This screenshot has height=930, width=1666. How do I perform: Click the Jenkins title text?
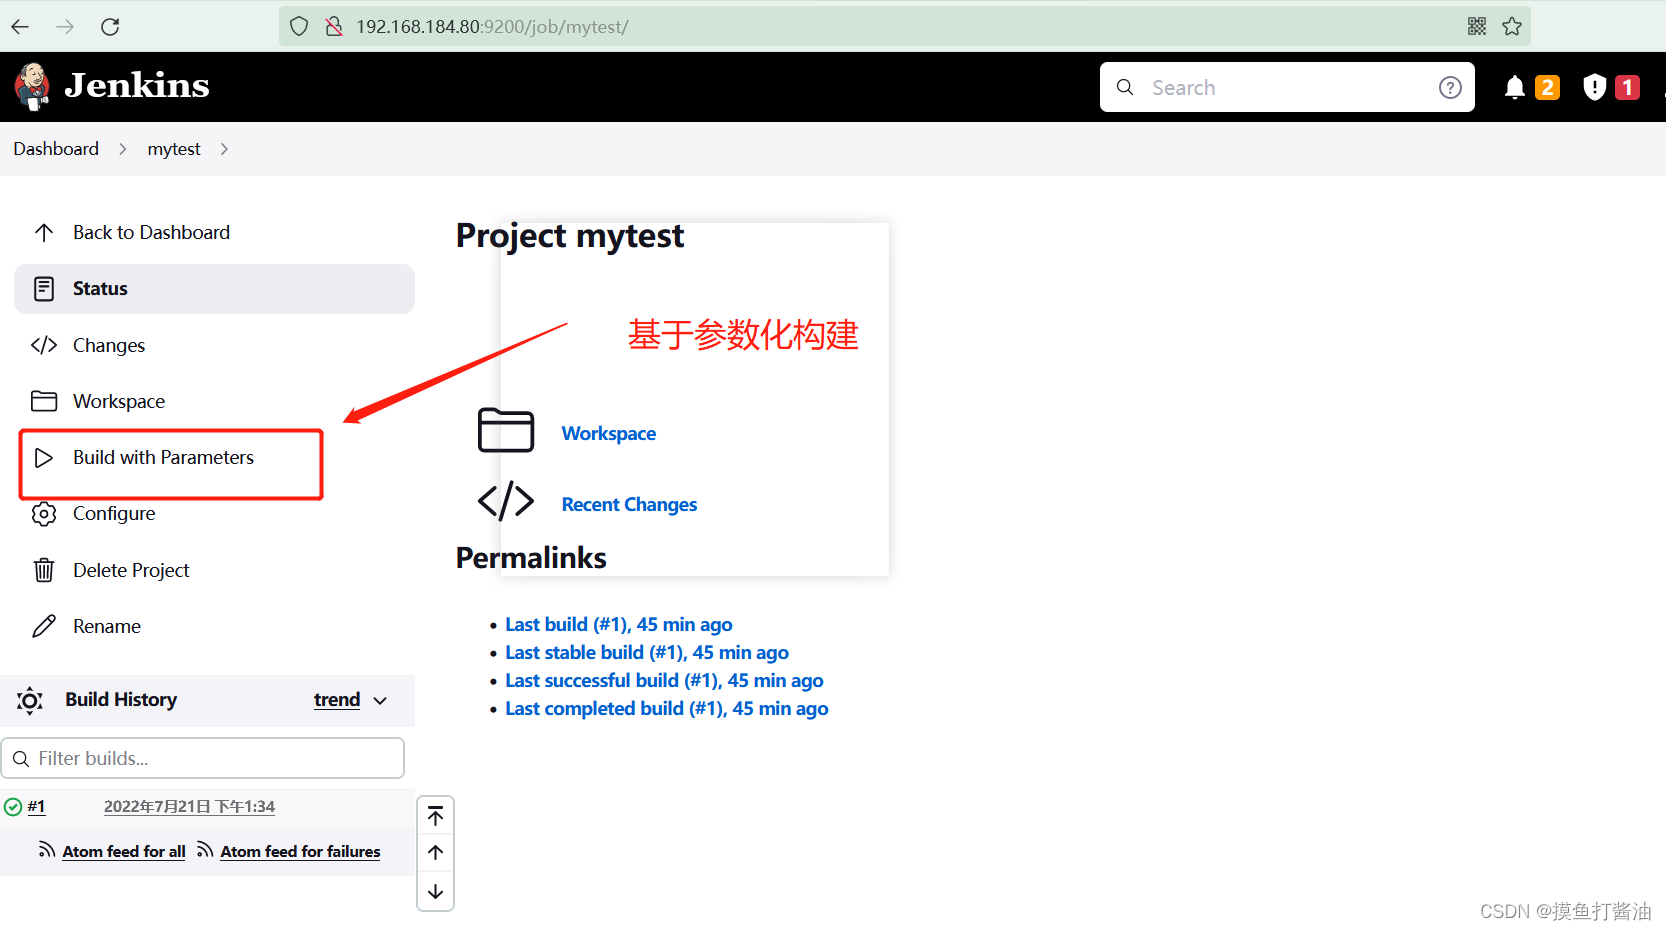pos(137,86)
